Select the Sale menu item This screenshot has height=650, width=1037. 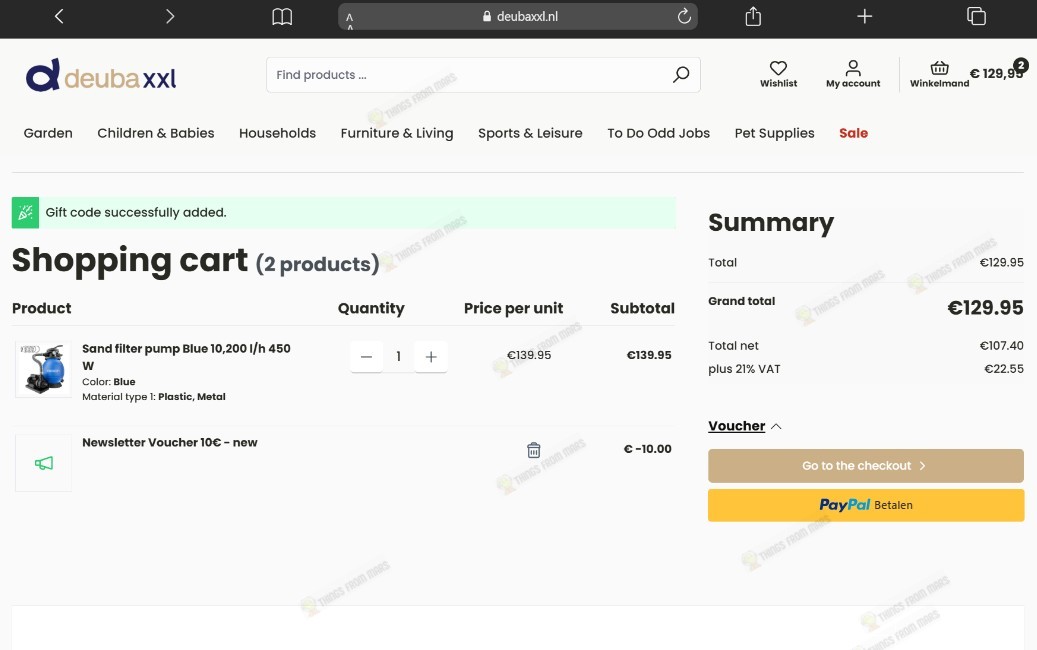[x=853, y=133]
